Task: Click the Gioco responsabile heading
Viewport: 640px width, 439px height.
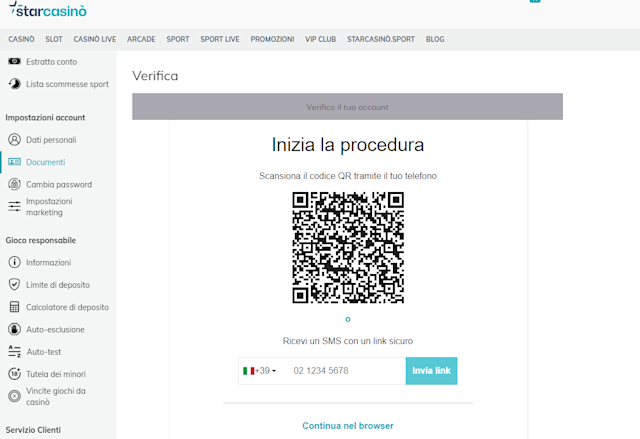Action: coord(40,240)
